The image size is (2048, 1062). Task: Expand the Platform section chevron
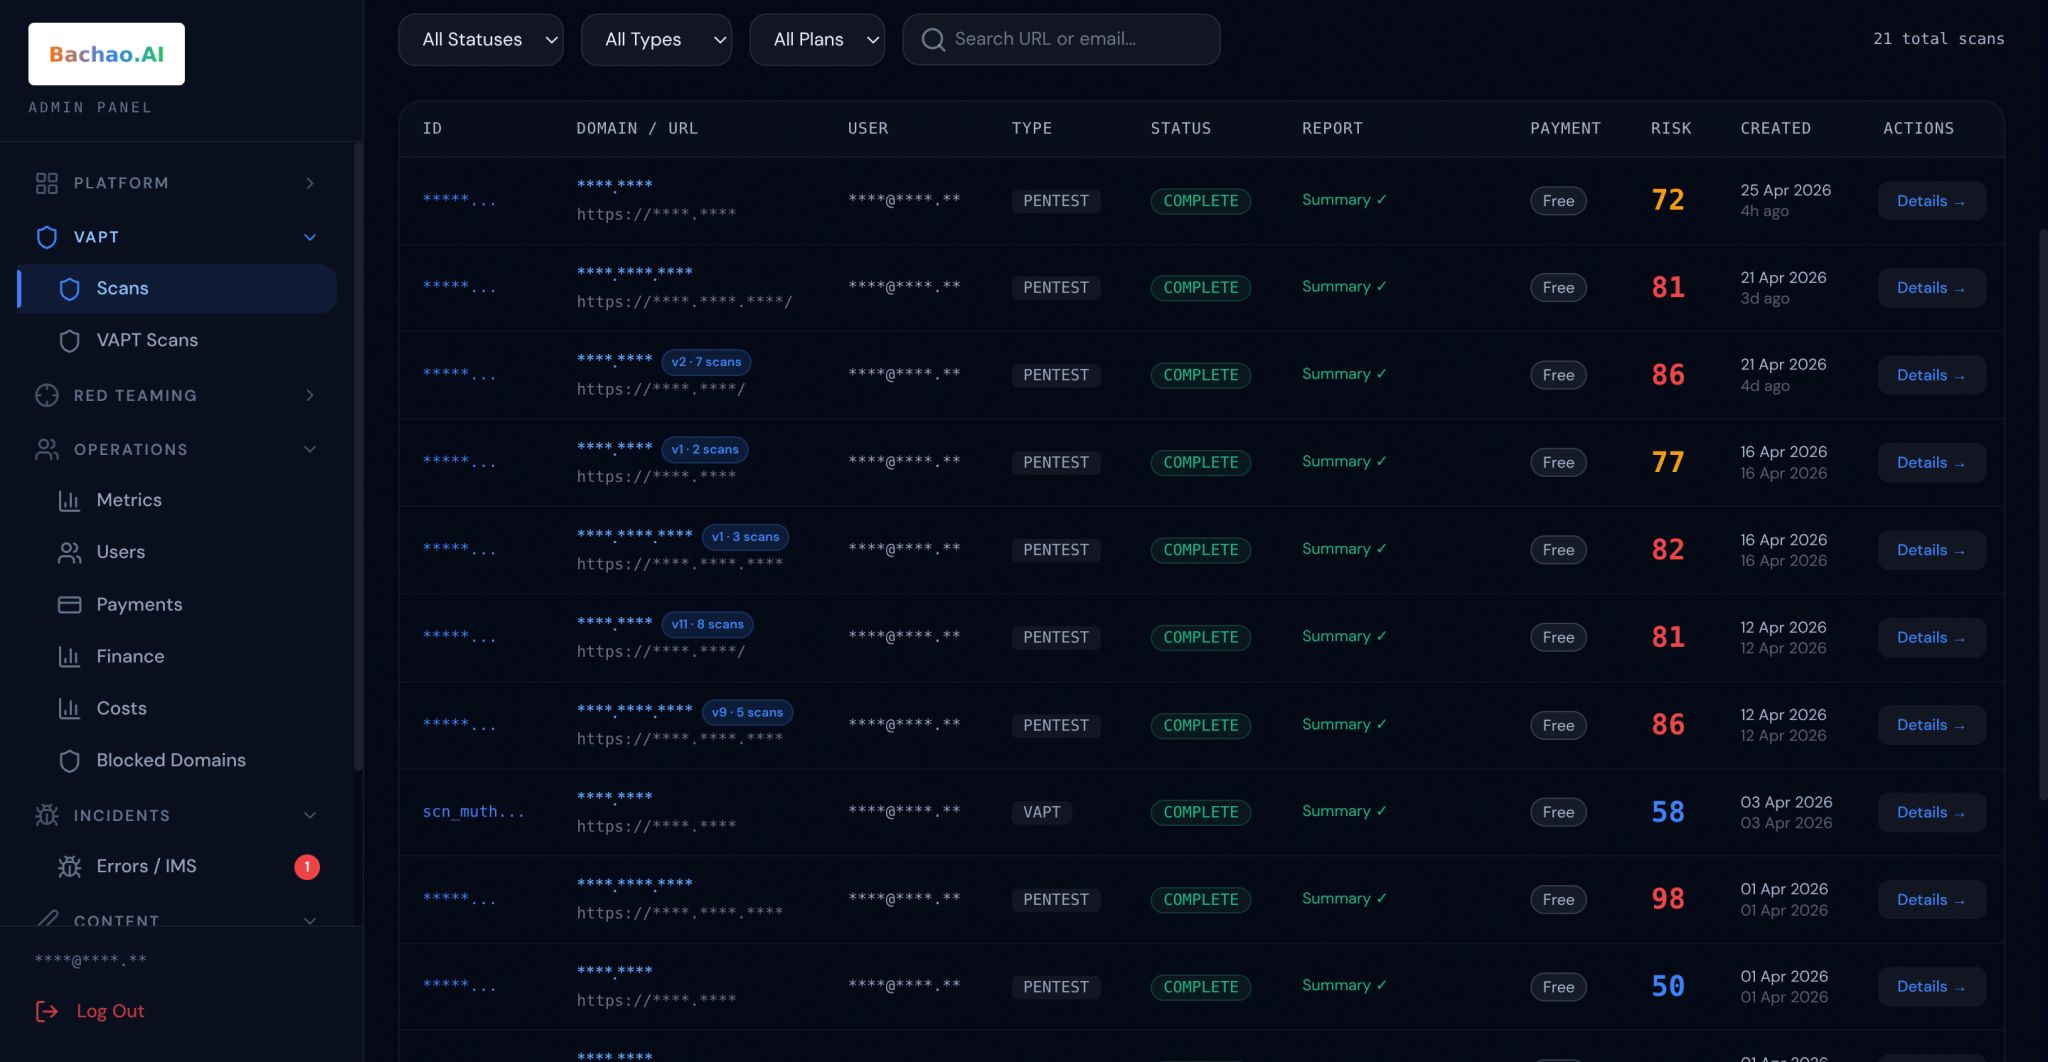(310, 183)
